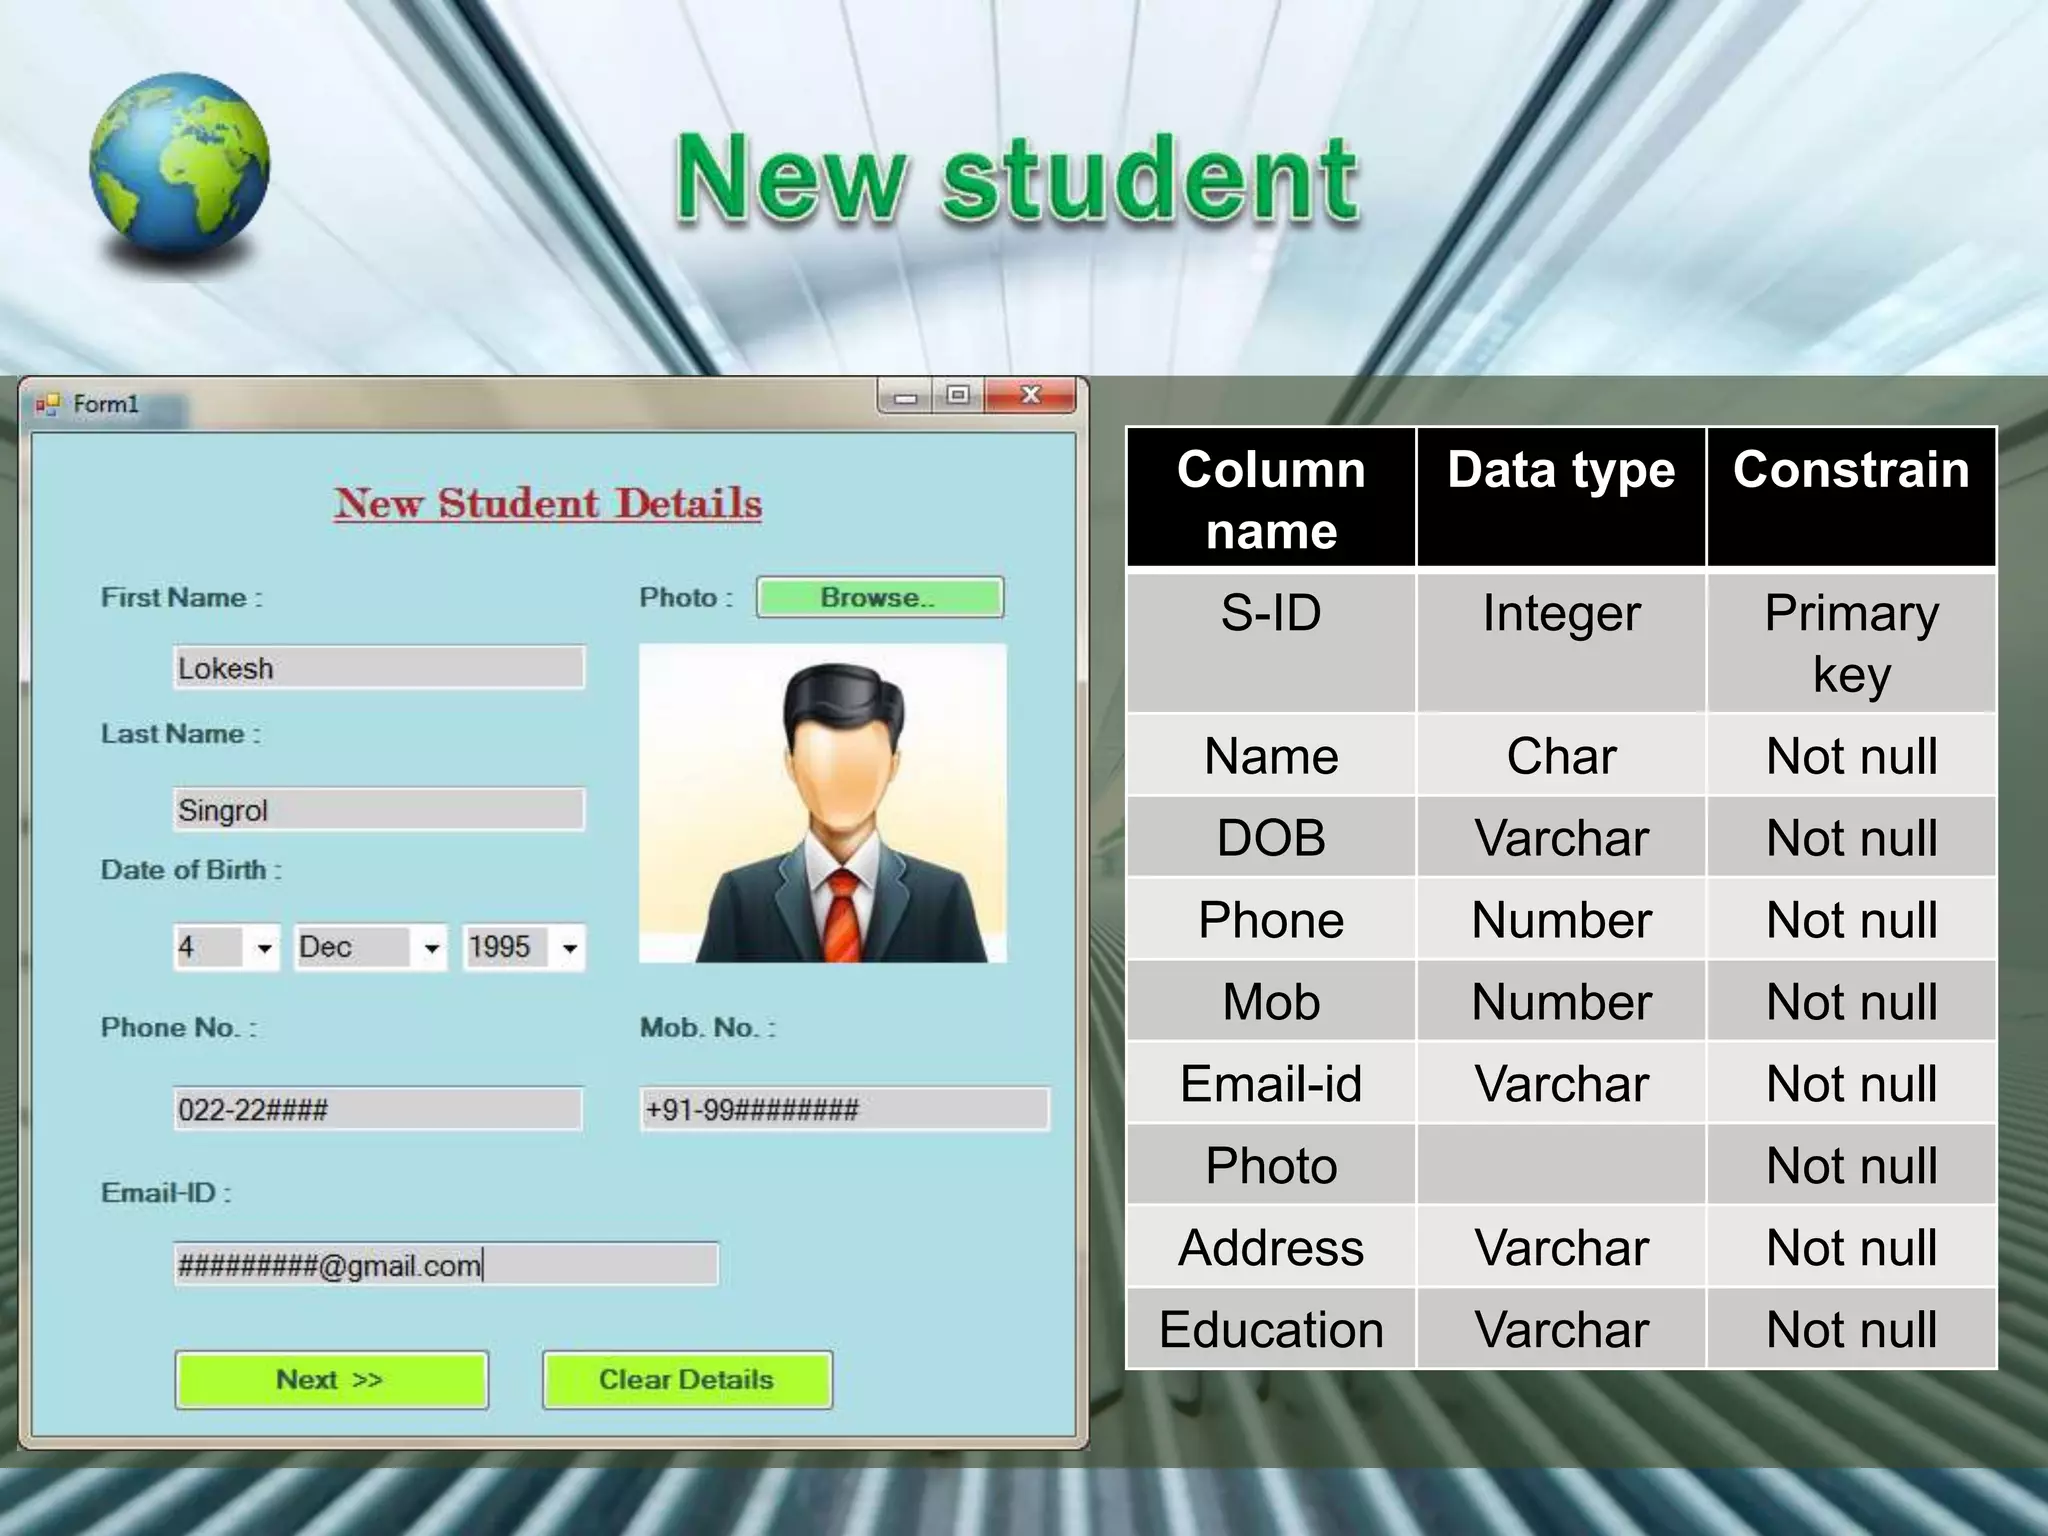Click the DOB table cell
The image size is (2048, 1536).
(1271, 837)
